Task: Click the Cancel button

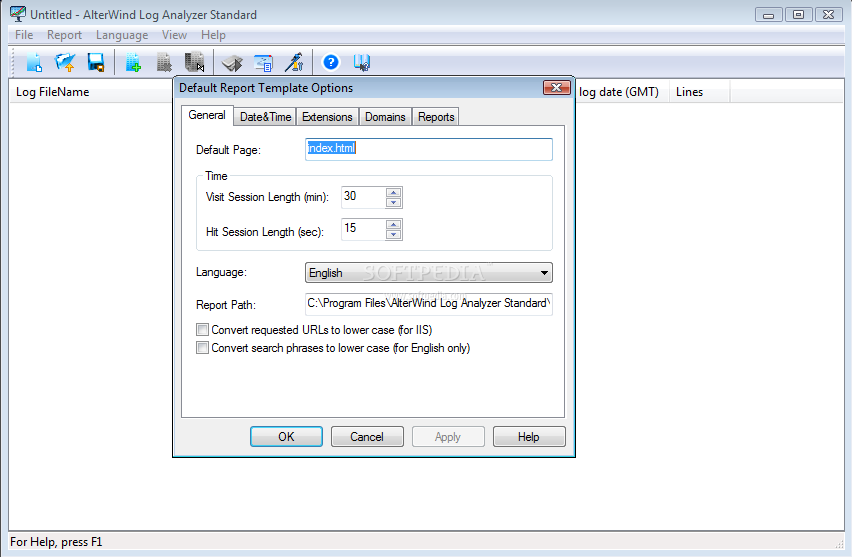Action: coord(367,436)
